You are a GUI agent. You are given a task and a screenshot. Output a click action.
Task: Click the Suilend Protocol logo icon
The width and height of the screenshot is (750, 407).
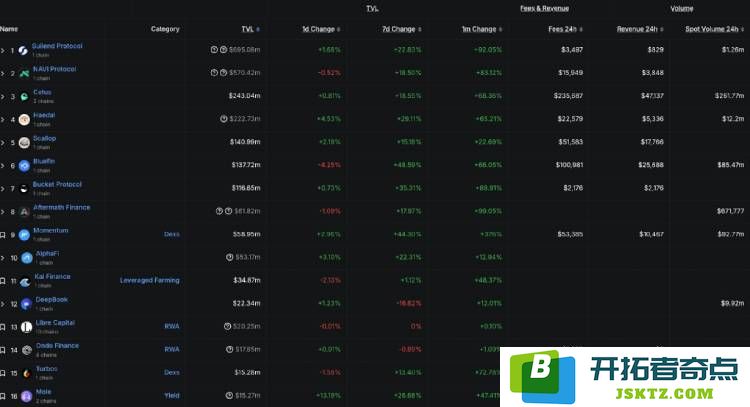click(23, 50)
